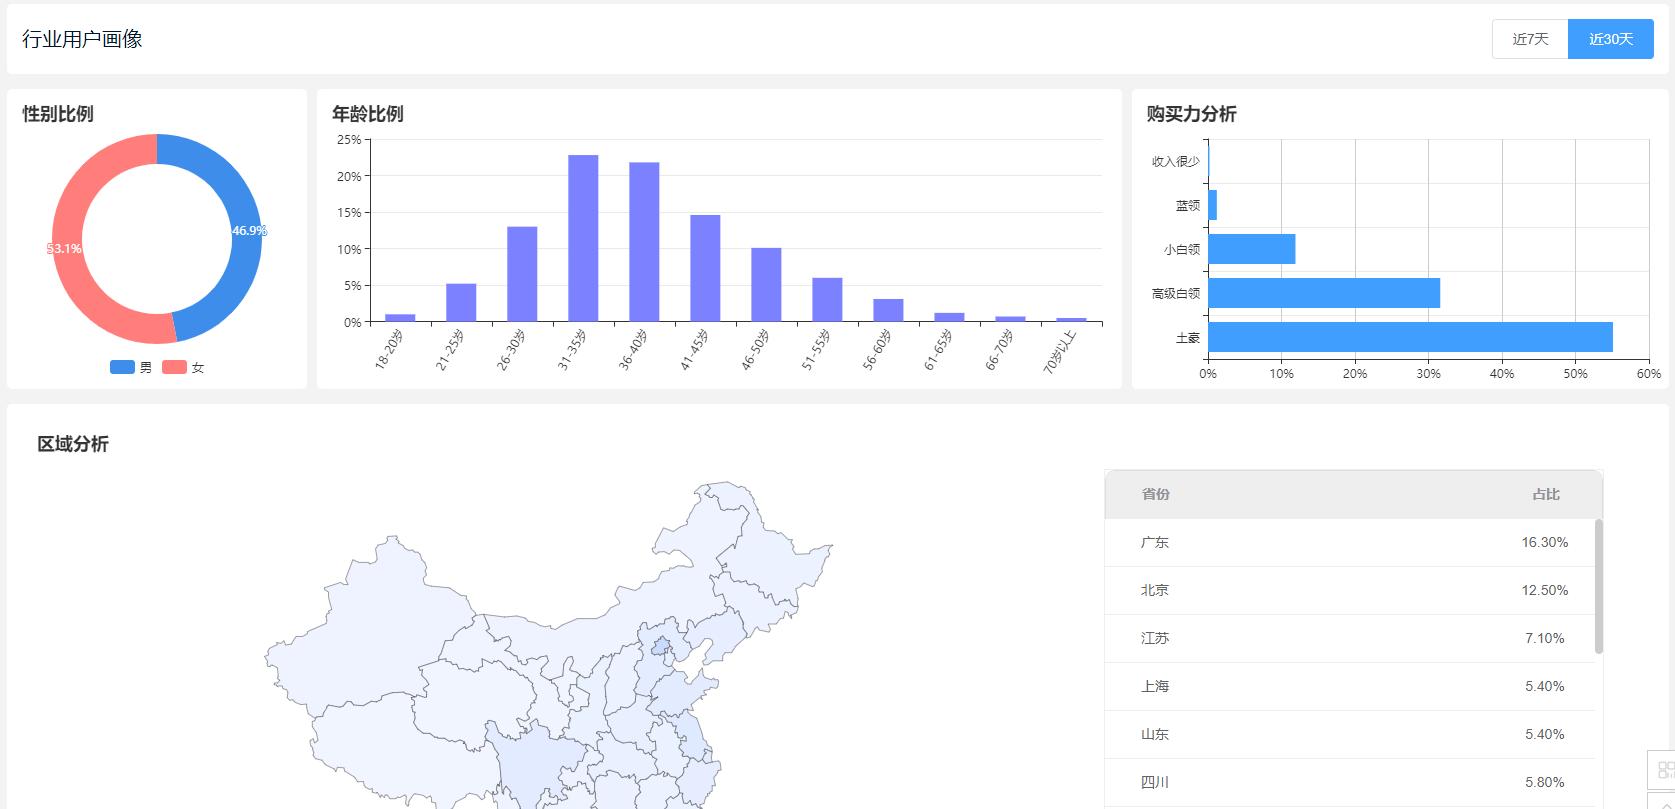
Task: Click the 21-25岁 age bar
Action: pyautogui.click(x=461, y=303)
